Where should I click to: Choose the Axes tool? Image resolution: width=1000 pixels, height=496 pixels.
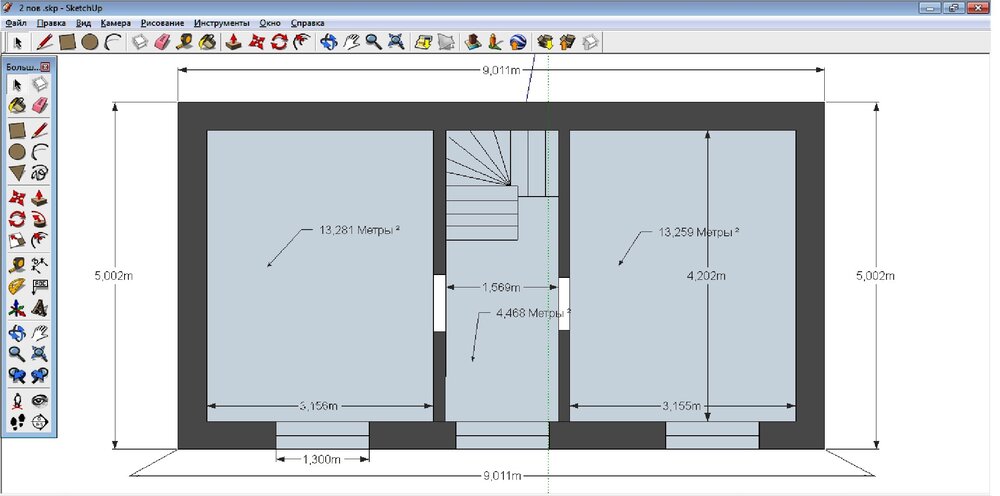tap(17, 307)
